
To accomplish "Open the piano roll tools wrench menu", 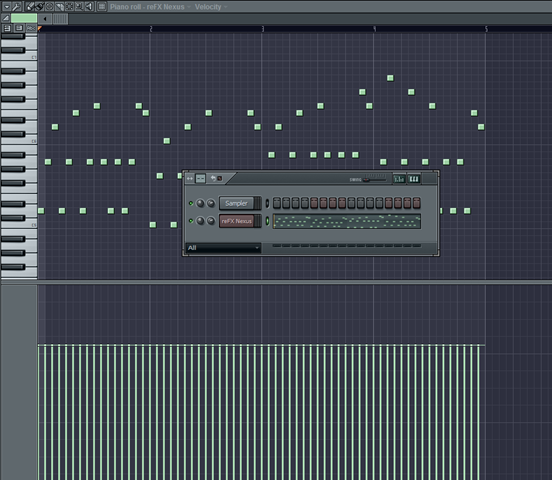I will (x=17, y=6).
